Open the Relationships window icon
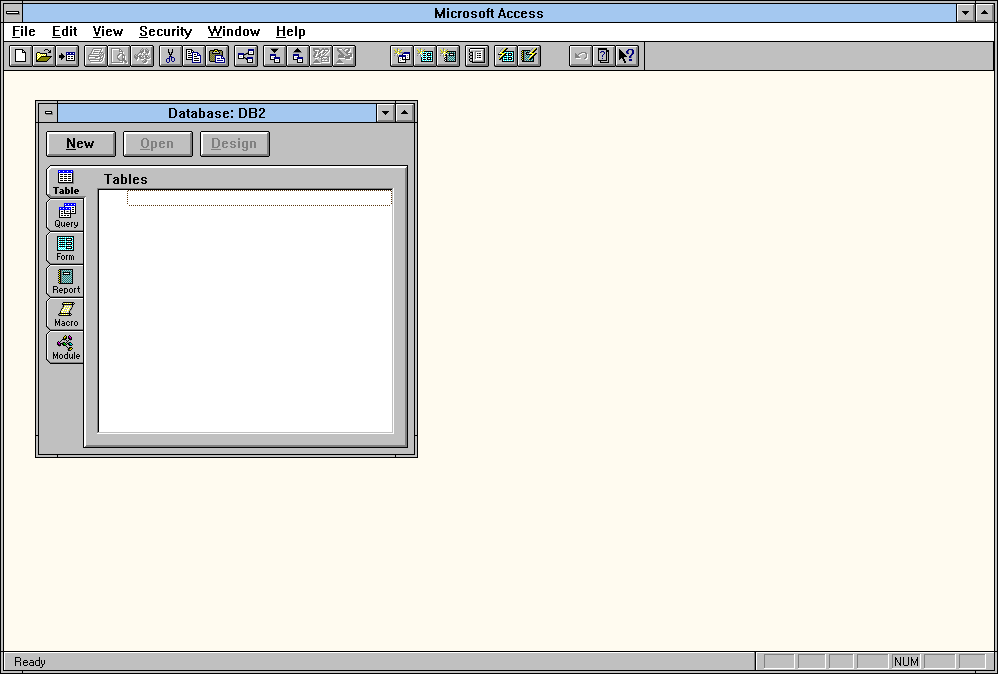This screenshot has height=674, width=998. point(245,56)
